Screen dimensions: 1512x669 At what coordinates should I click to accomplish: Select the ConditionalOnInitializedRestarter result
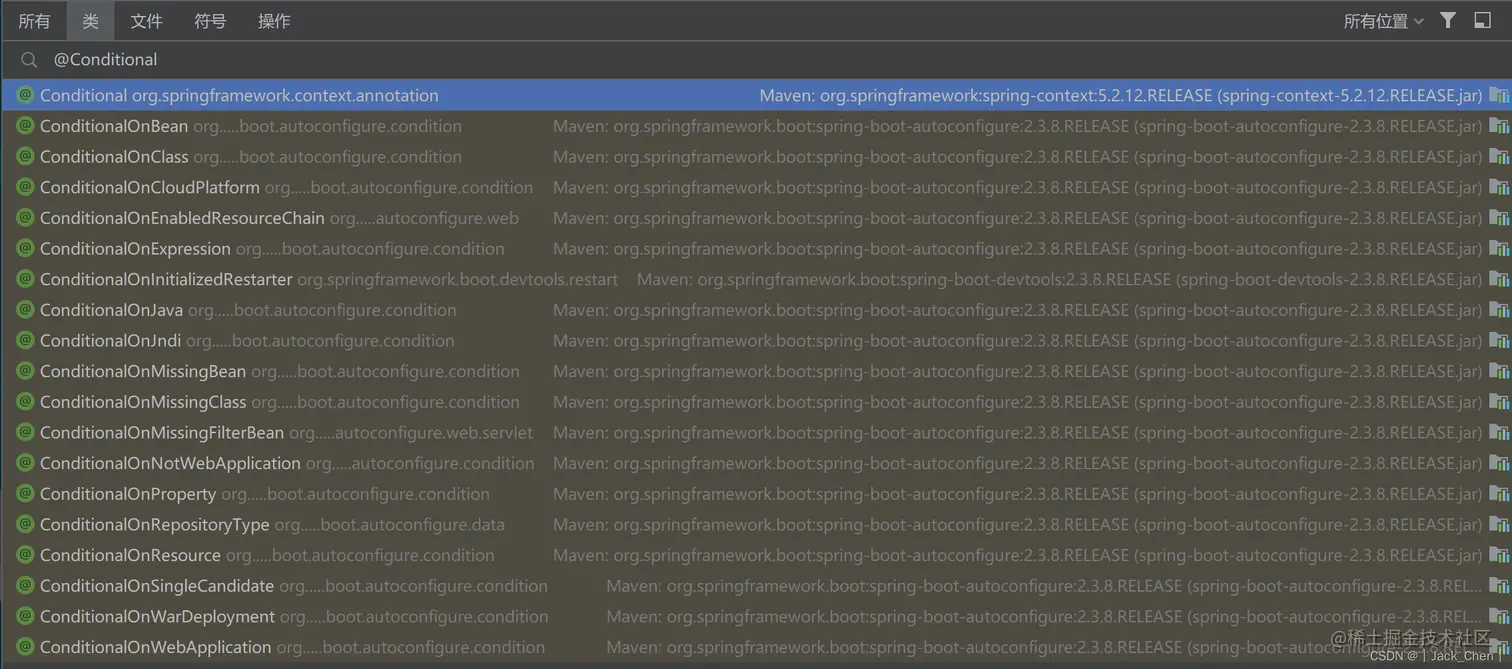[756, 279]
